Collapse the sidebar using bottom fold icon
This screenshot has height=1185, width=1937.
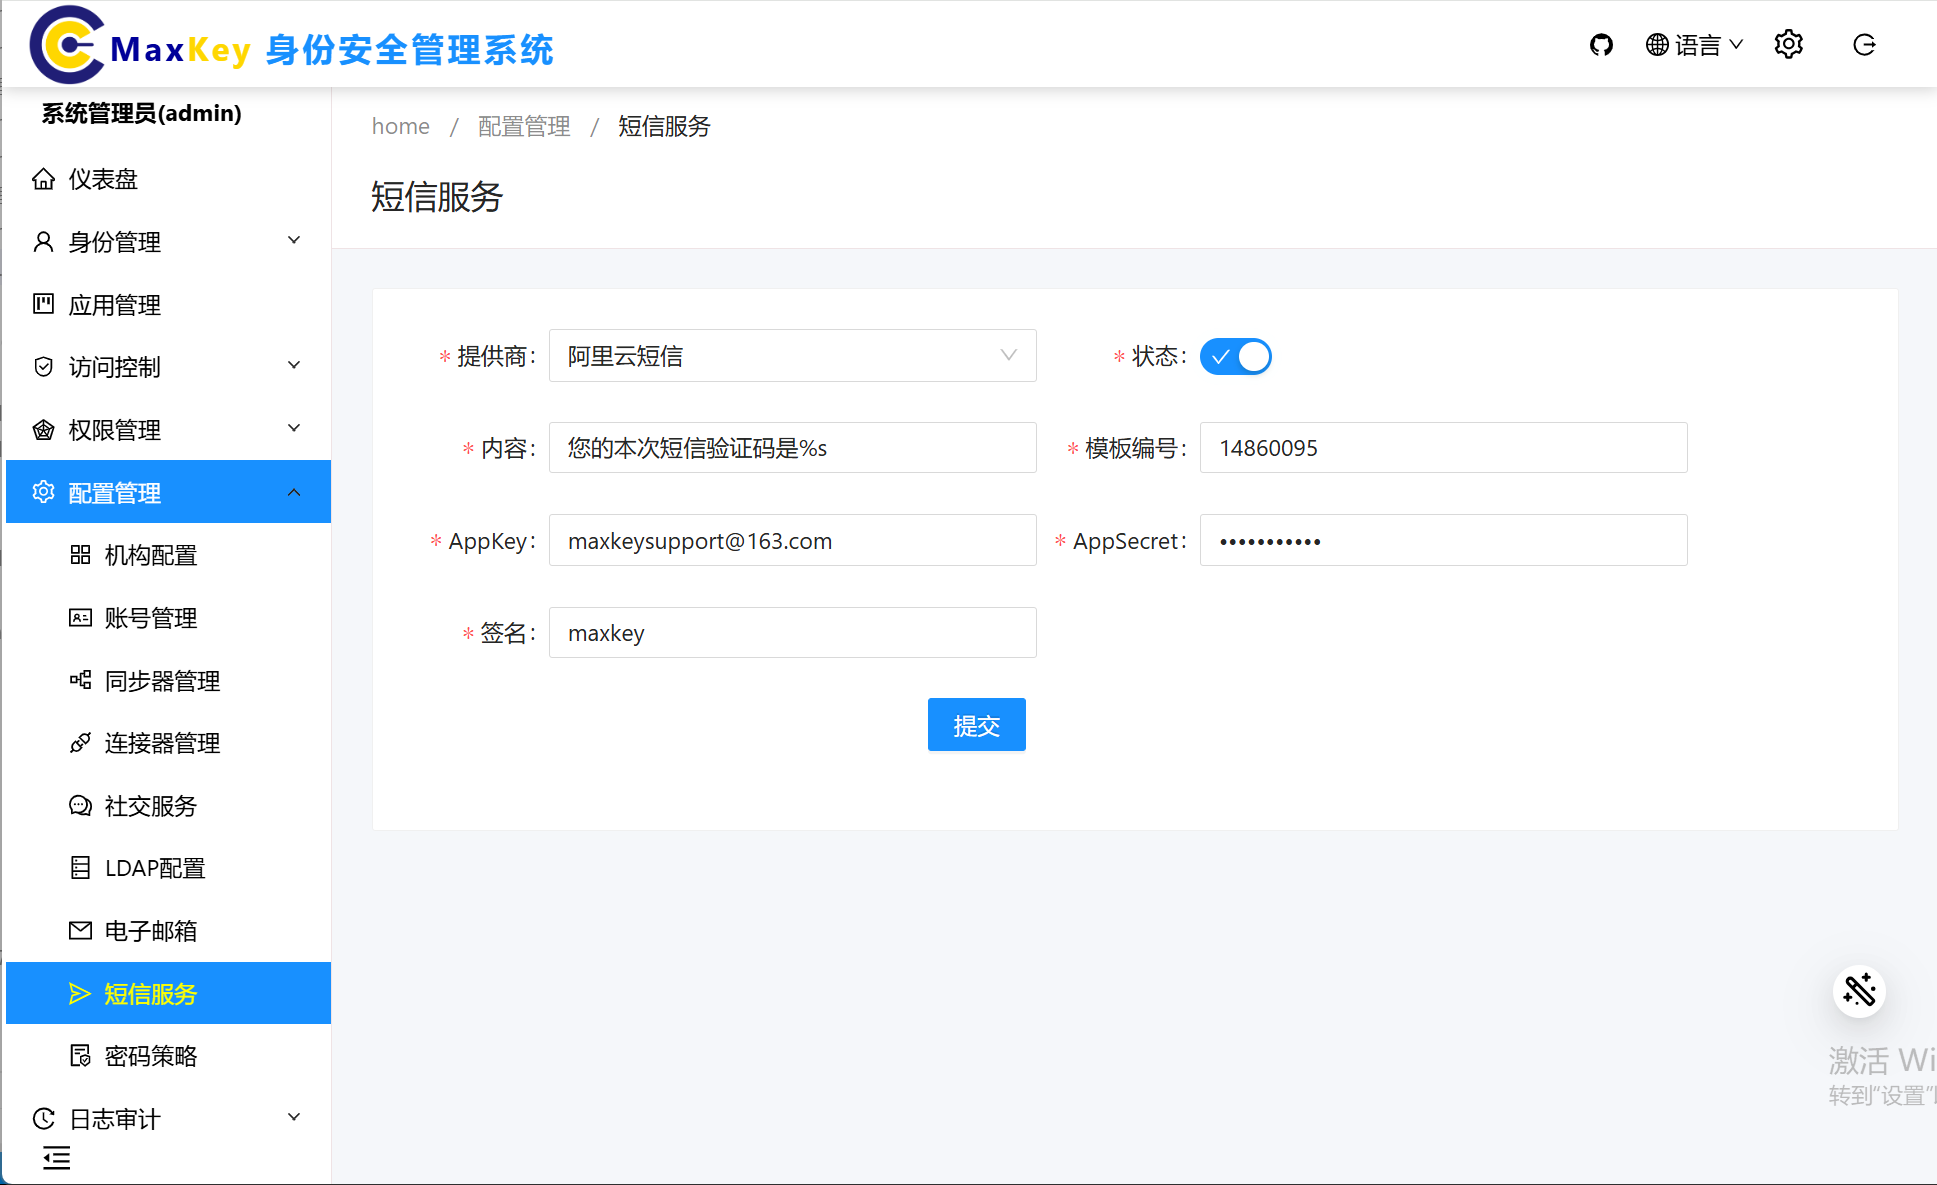pos(57,1158)
